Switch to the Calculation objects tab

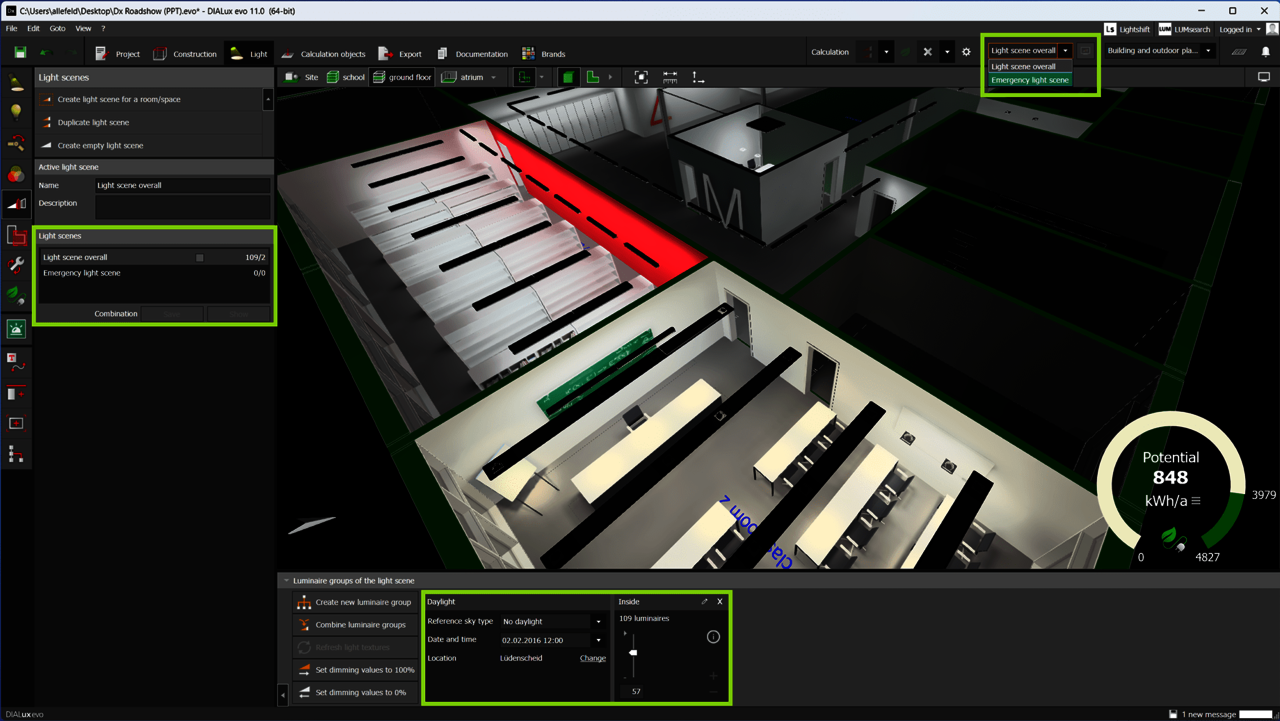(323, 54)
